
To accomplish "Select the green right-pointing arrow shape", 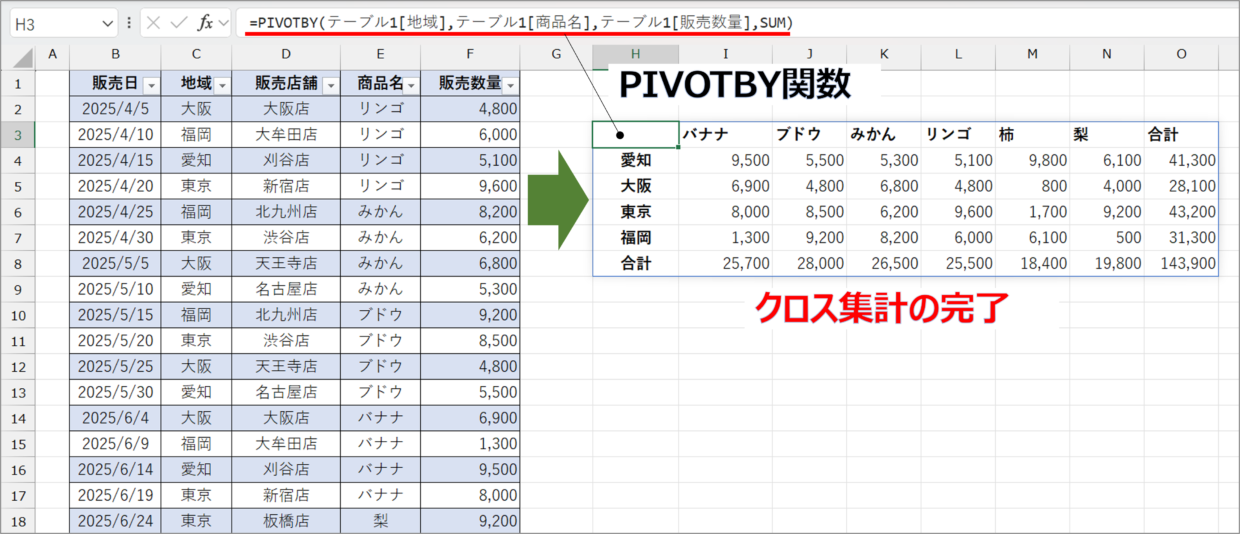I will pos(558,199).
